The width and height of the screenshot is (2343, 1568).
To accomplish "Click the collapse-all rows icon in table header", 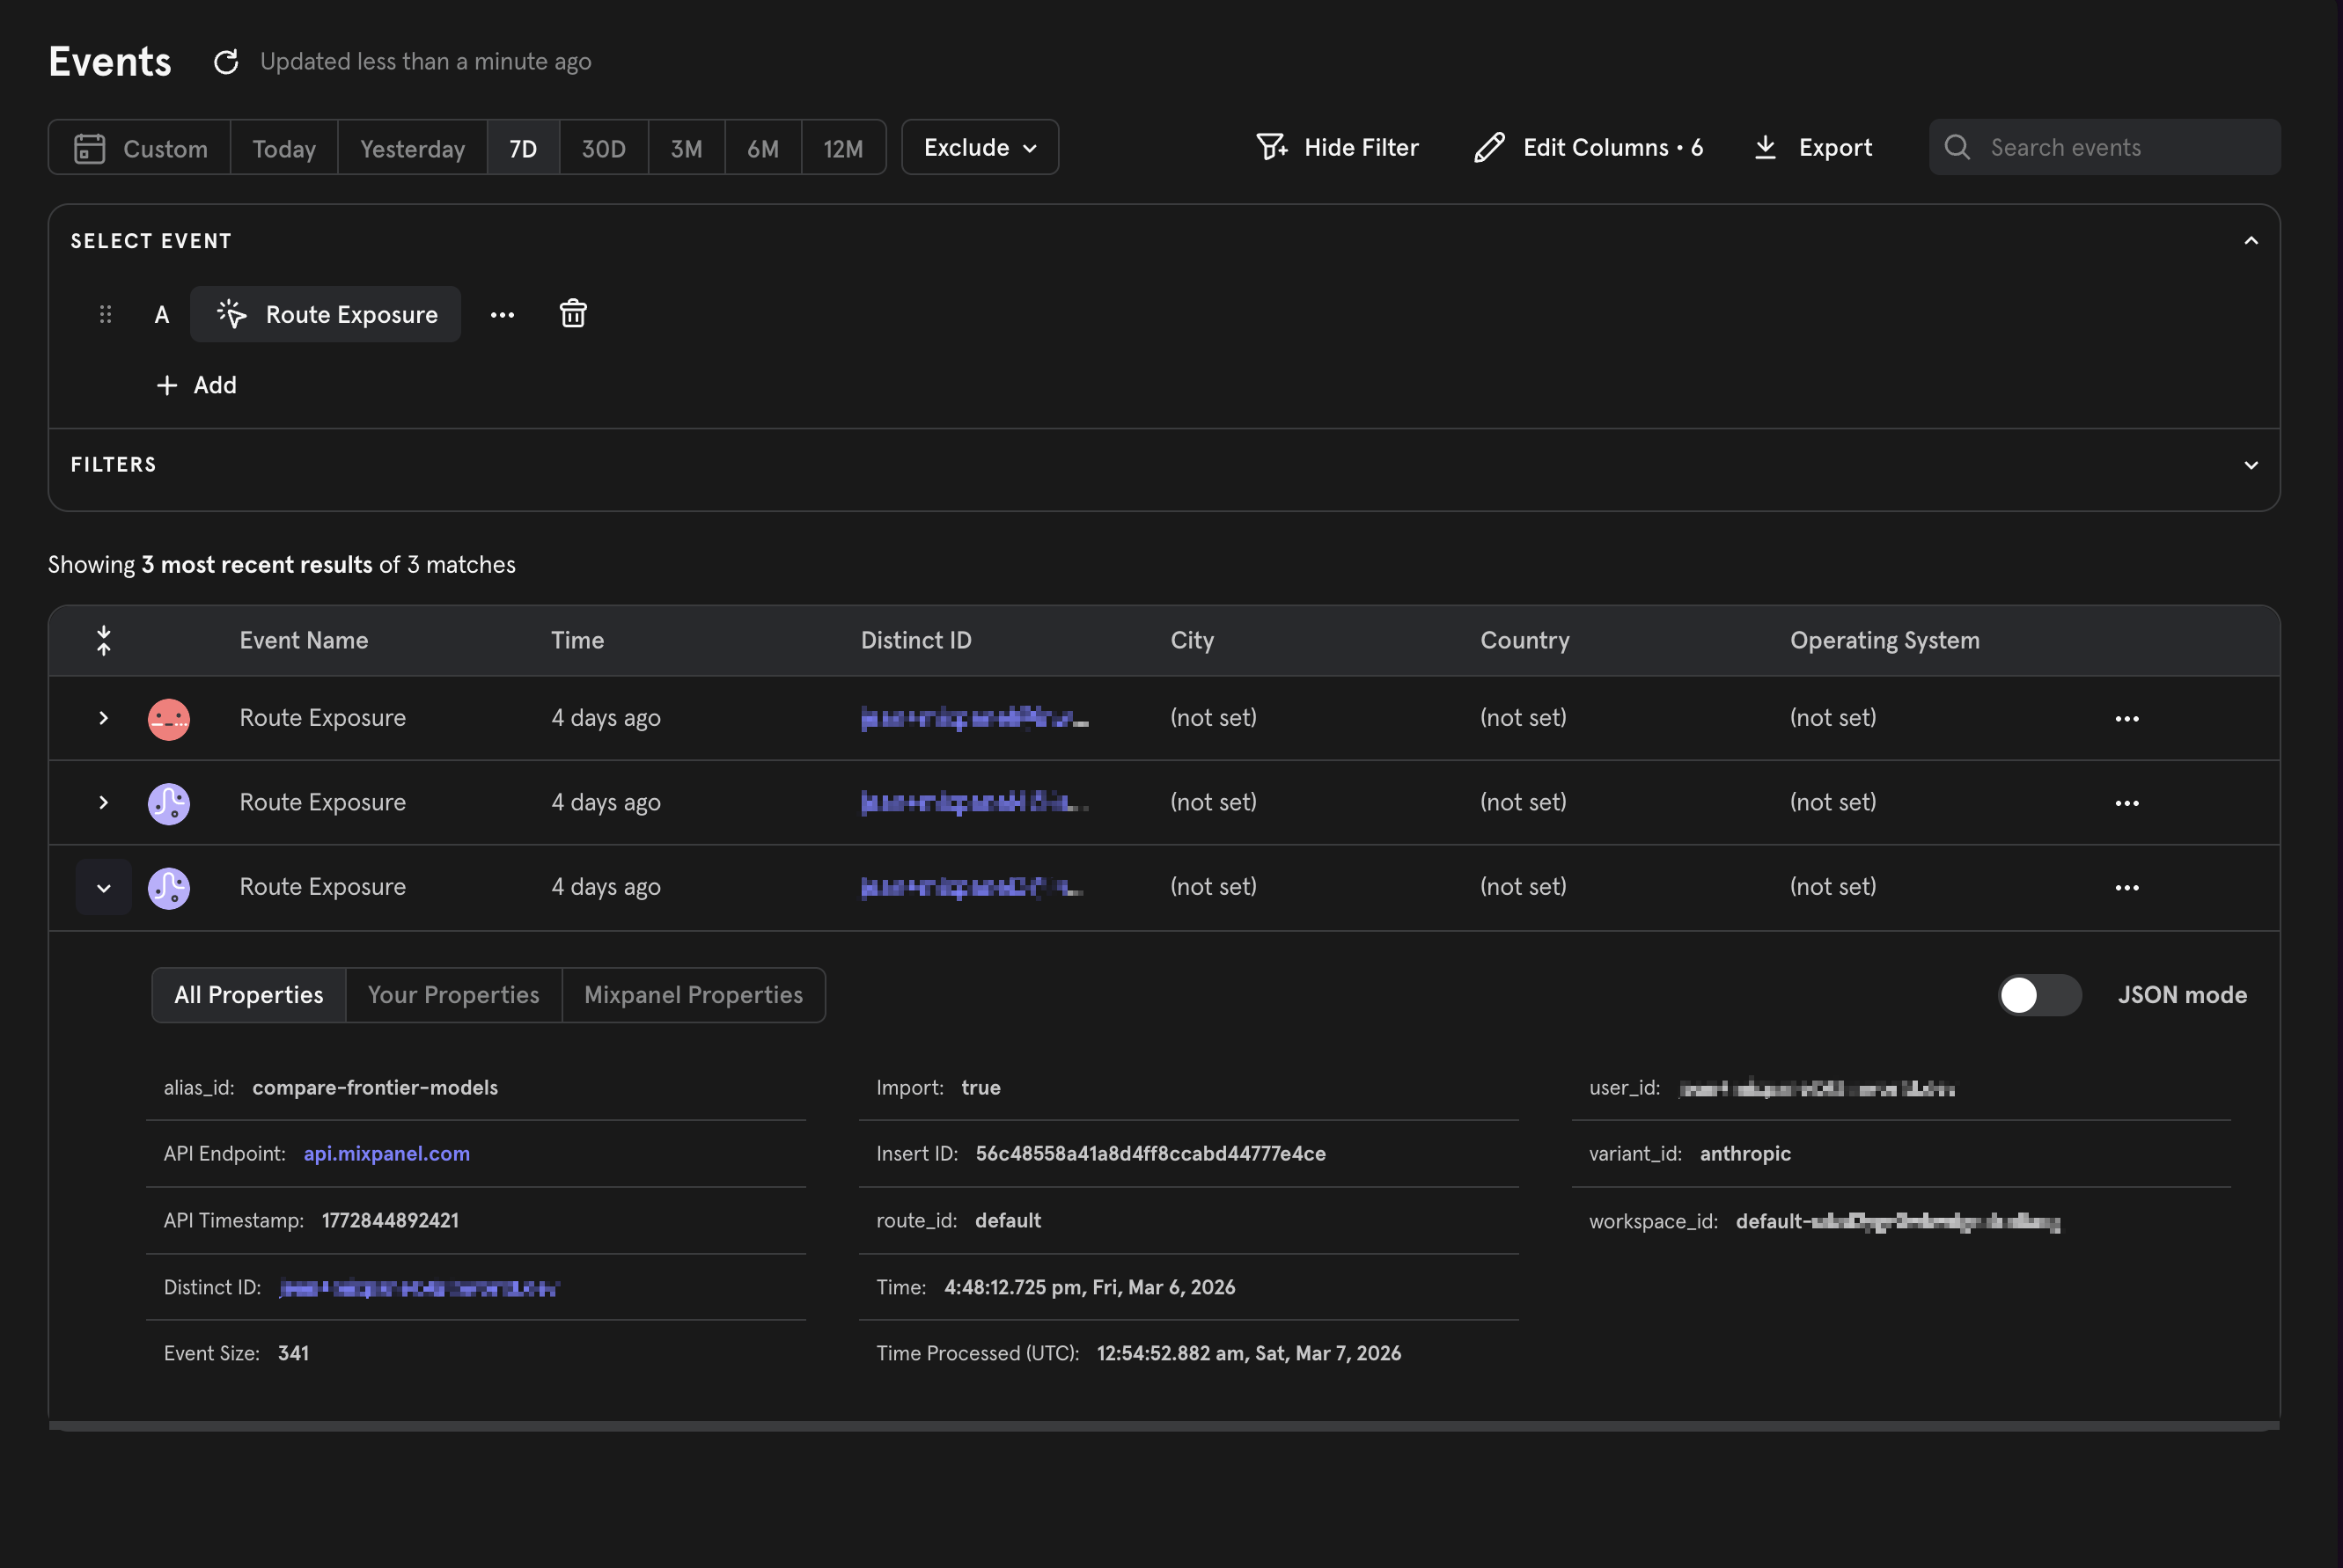I will coord(104,640).
